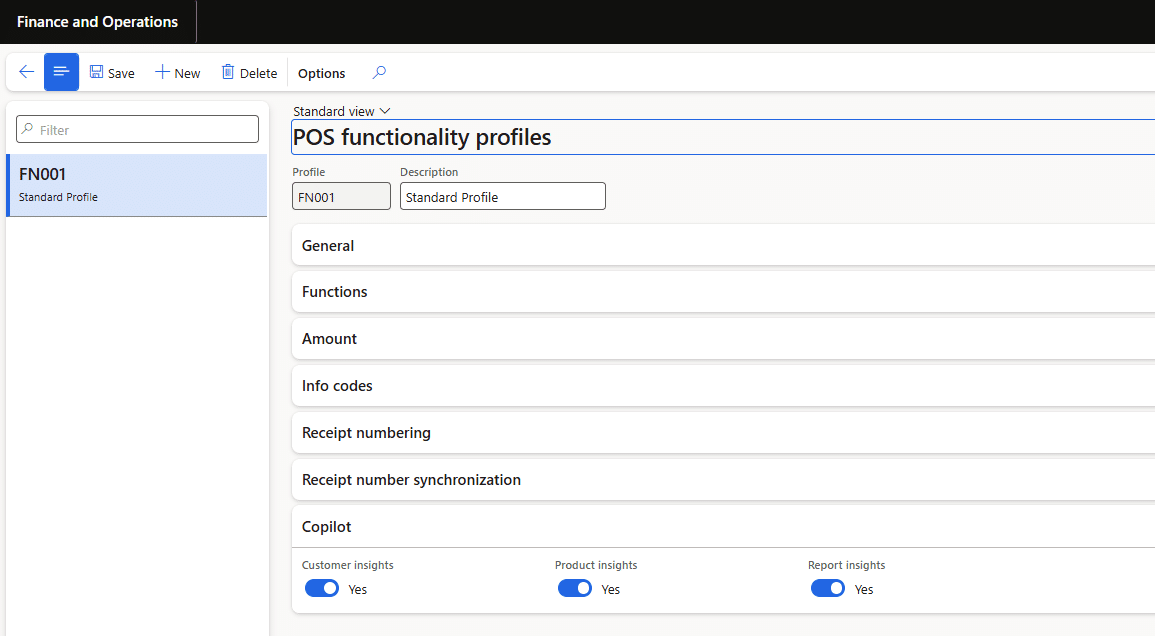Screen dimensions: 1155x636
Task: Expand the Info codes section
Action: (337, 386)
